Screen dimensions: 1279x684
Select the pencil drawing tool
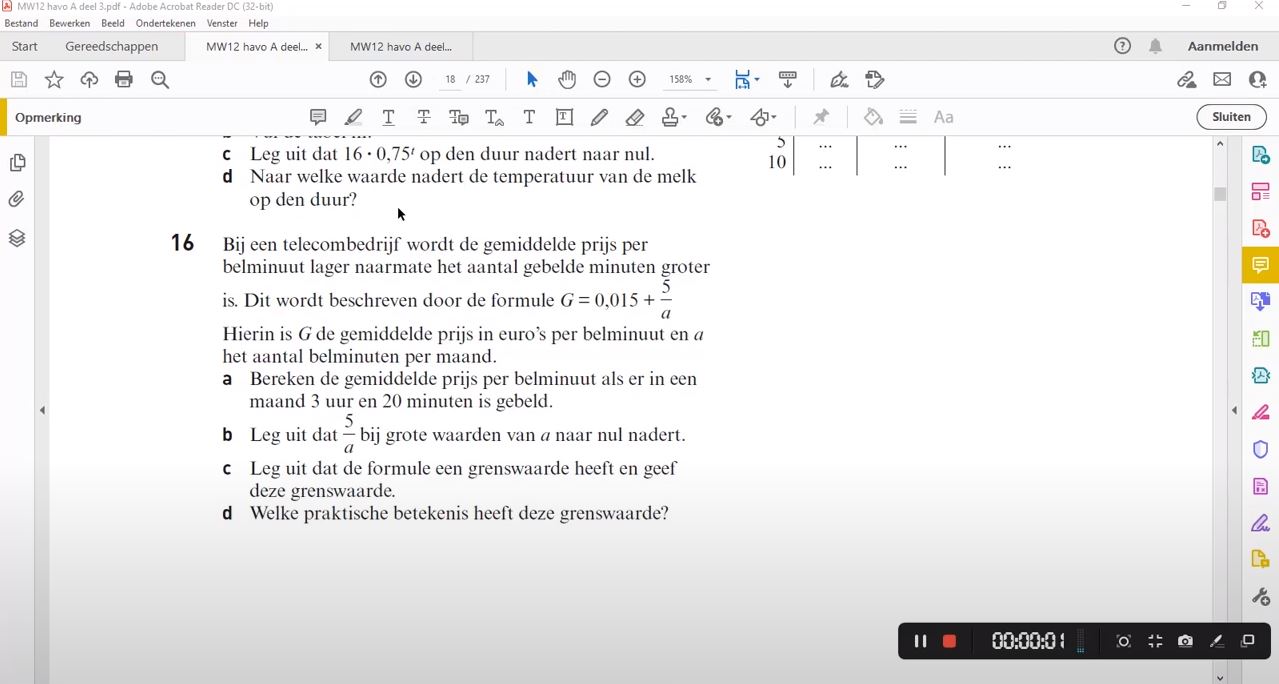coord(599,117)
